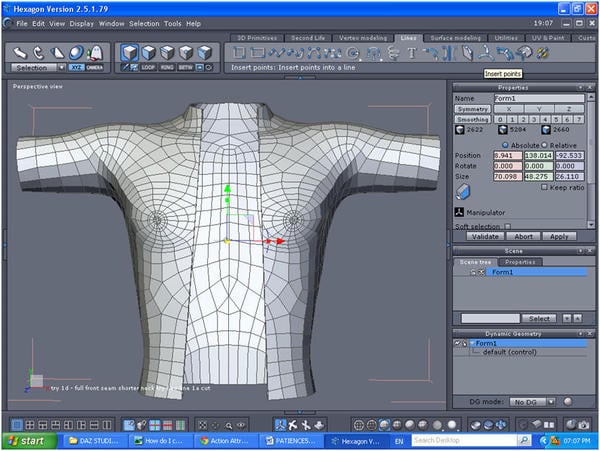Switch to the Surface modeling tab
This screenshot has width=600, height=451.
454,38
